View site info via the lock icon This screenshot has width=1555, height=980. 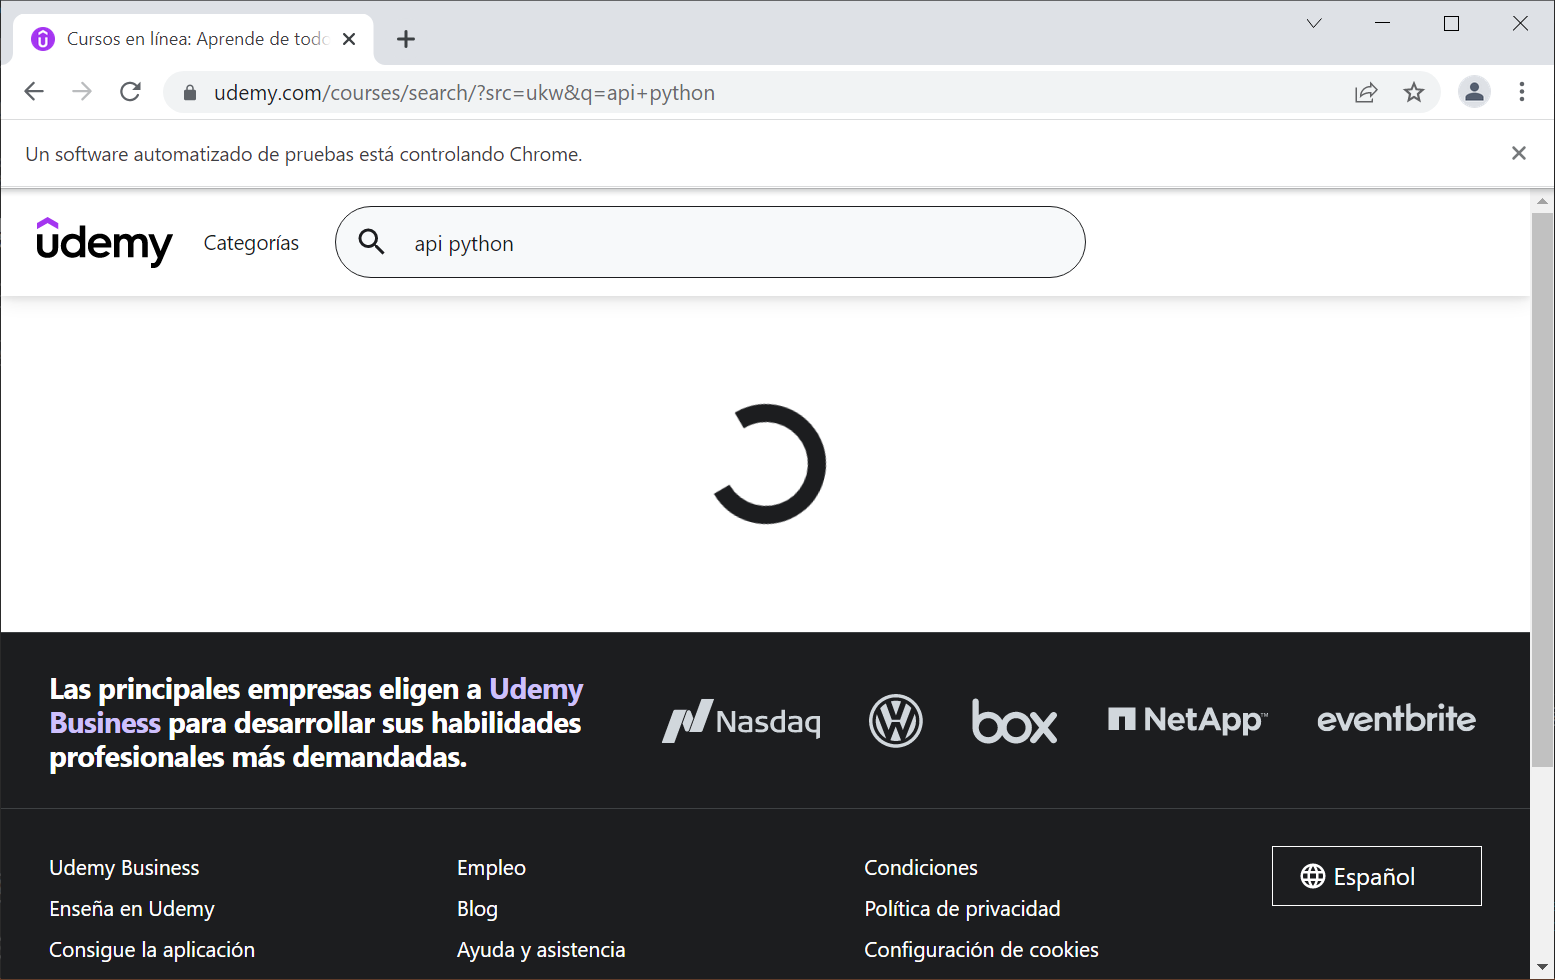pos(190,93)
